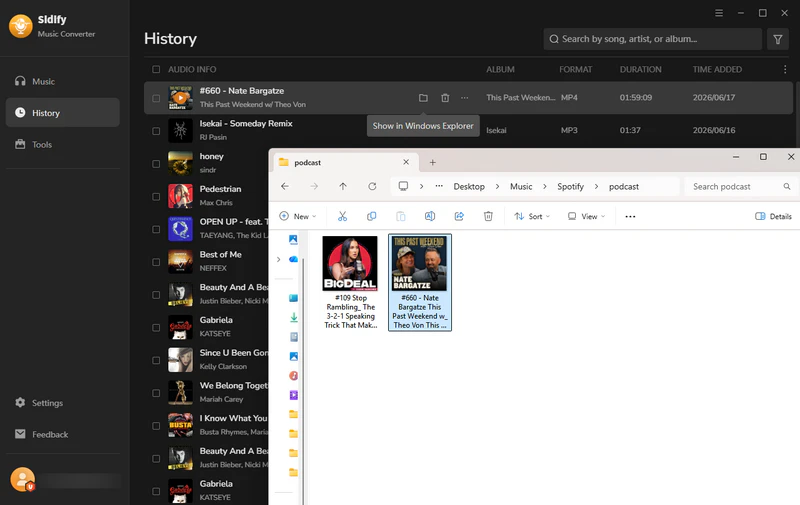Image resolution: width=800 pixels, height=505 pixels.
Task: Click the Downloads arrow icon in navigation pane
Action: 294,317
